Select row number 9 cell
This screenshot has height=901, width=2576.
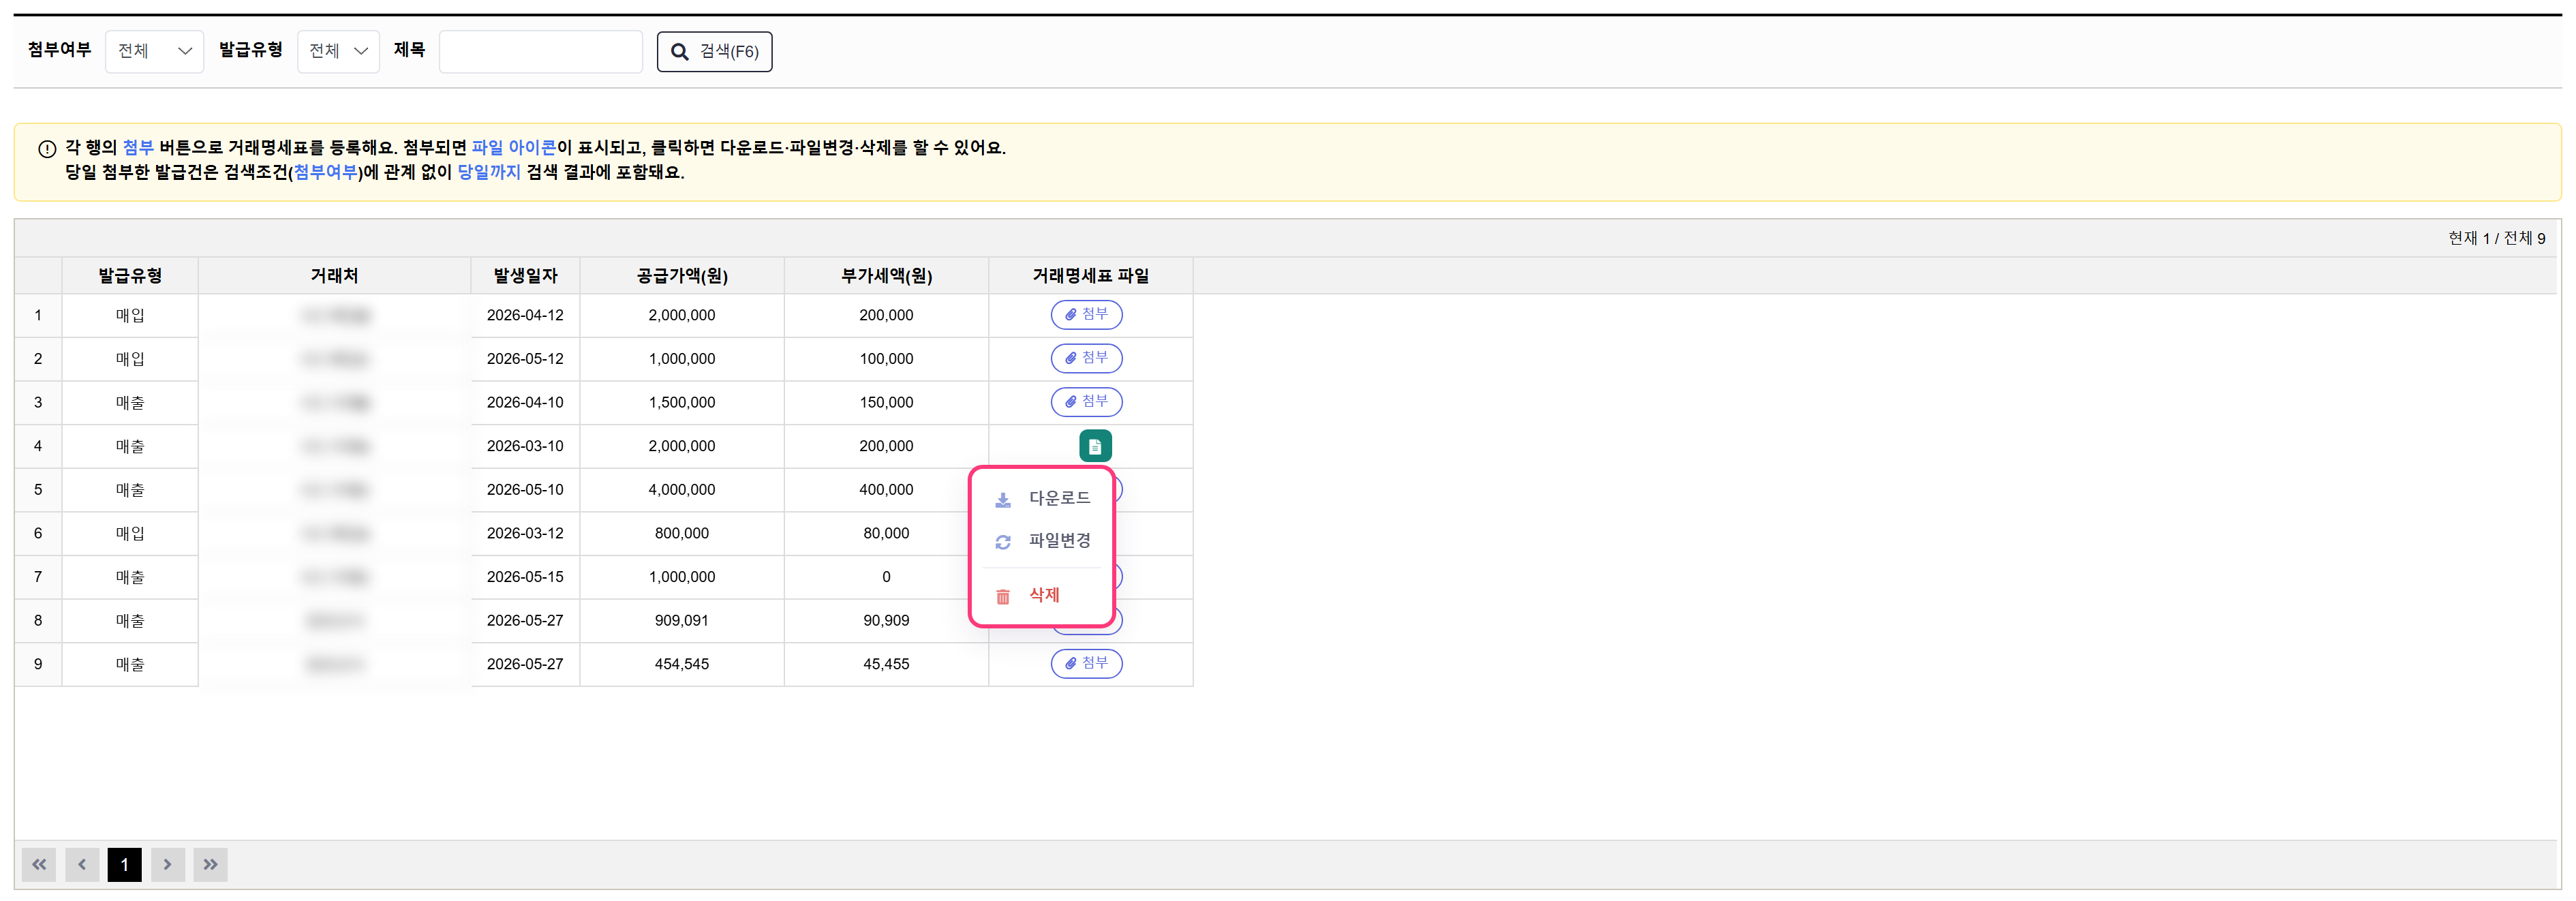38,664
